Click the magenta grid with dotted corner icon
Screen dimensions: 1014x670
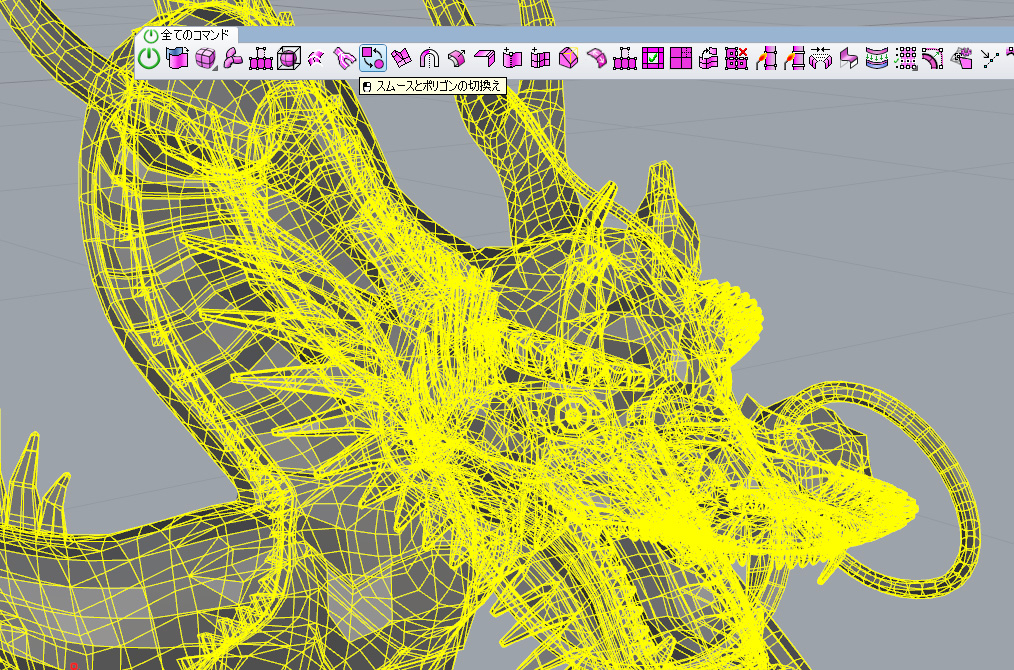pos(680,58)
